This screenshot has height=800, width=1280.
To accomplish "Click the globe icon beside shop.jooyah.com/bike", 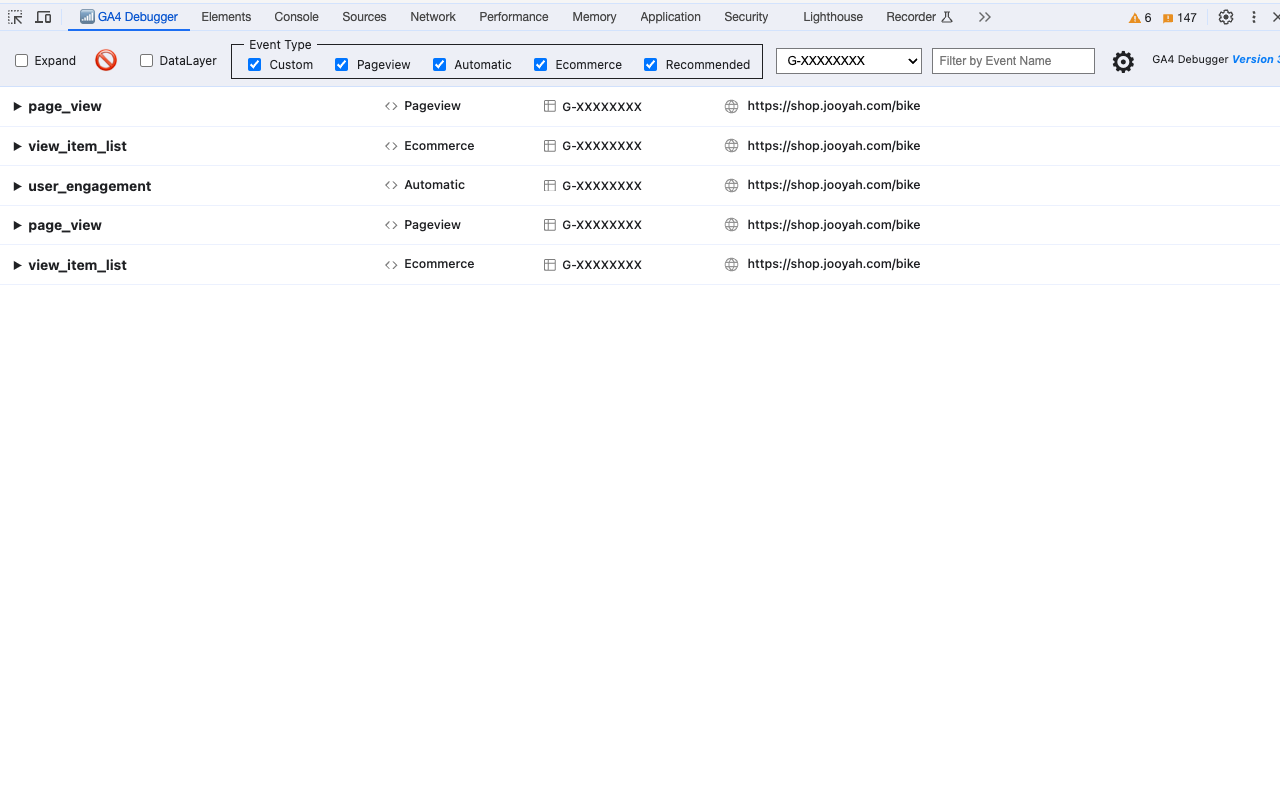I will click(x=731, y=106).
